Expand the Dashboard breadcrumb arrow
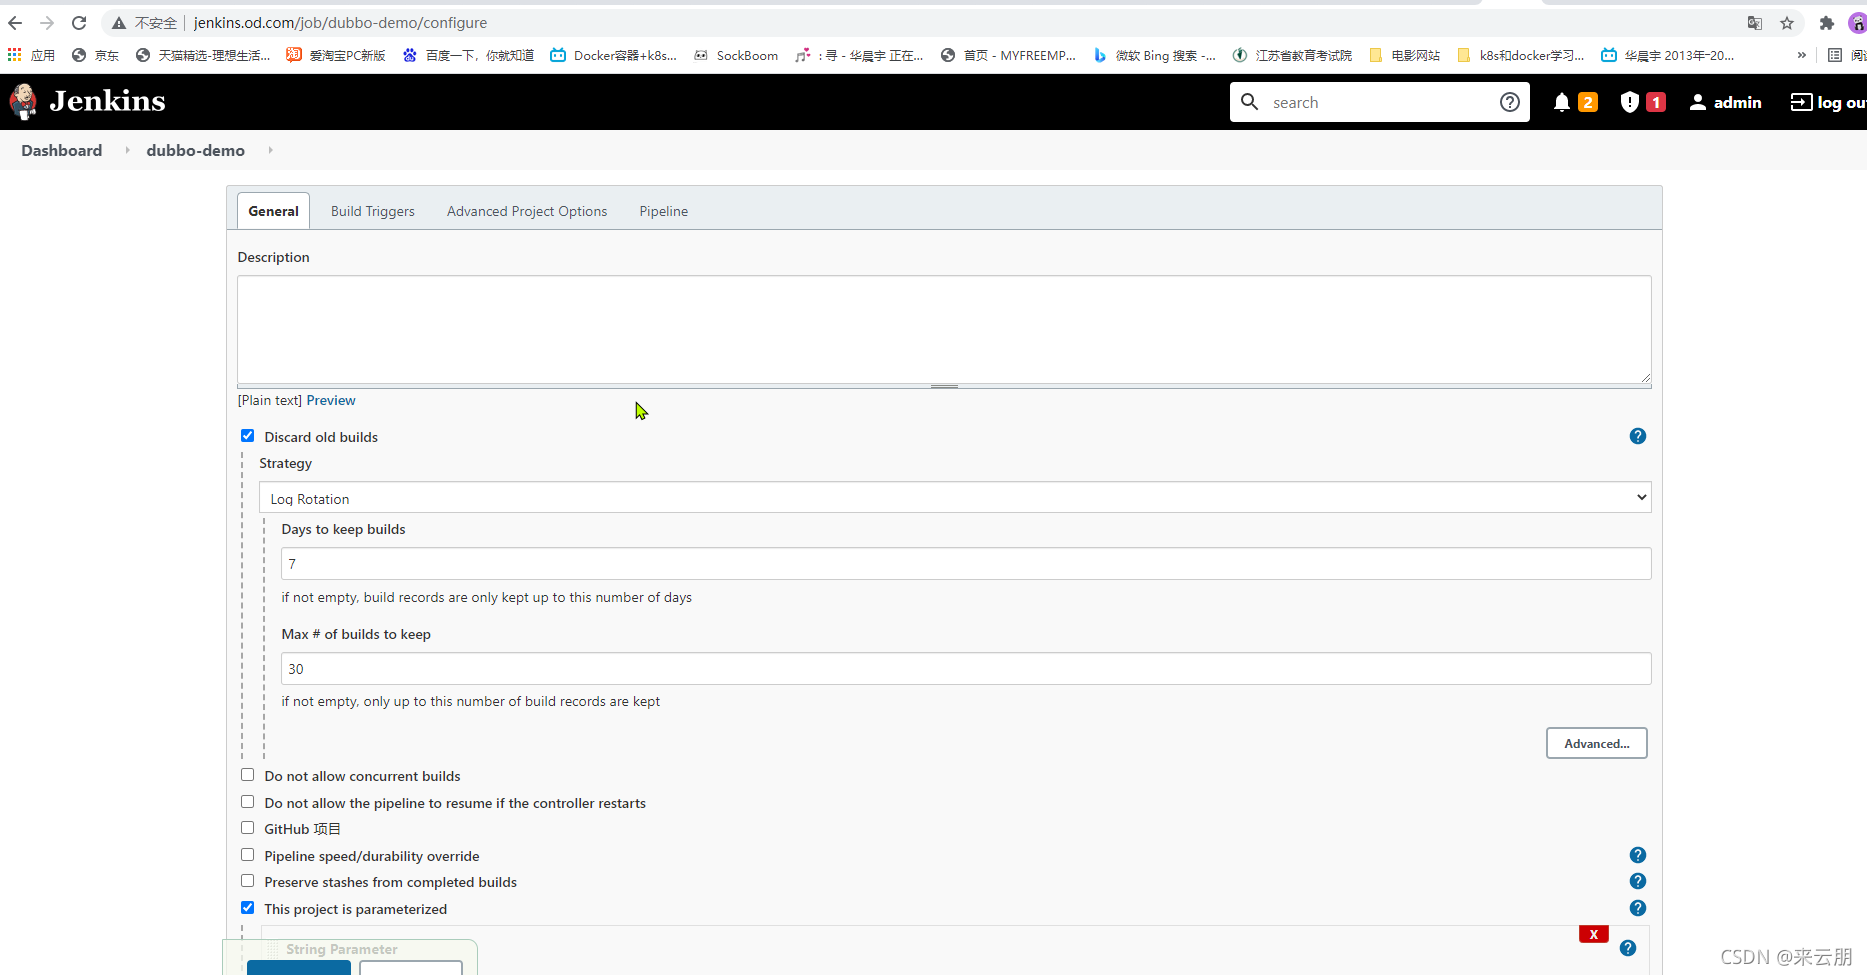Image resolution: width=1867 pixels, height=975 pixels. coord(127,150)
